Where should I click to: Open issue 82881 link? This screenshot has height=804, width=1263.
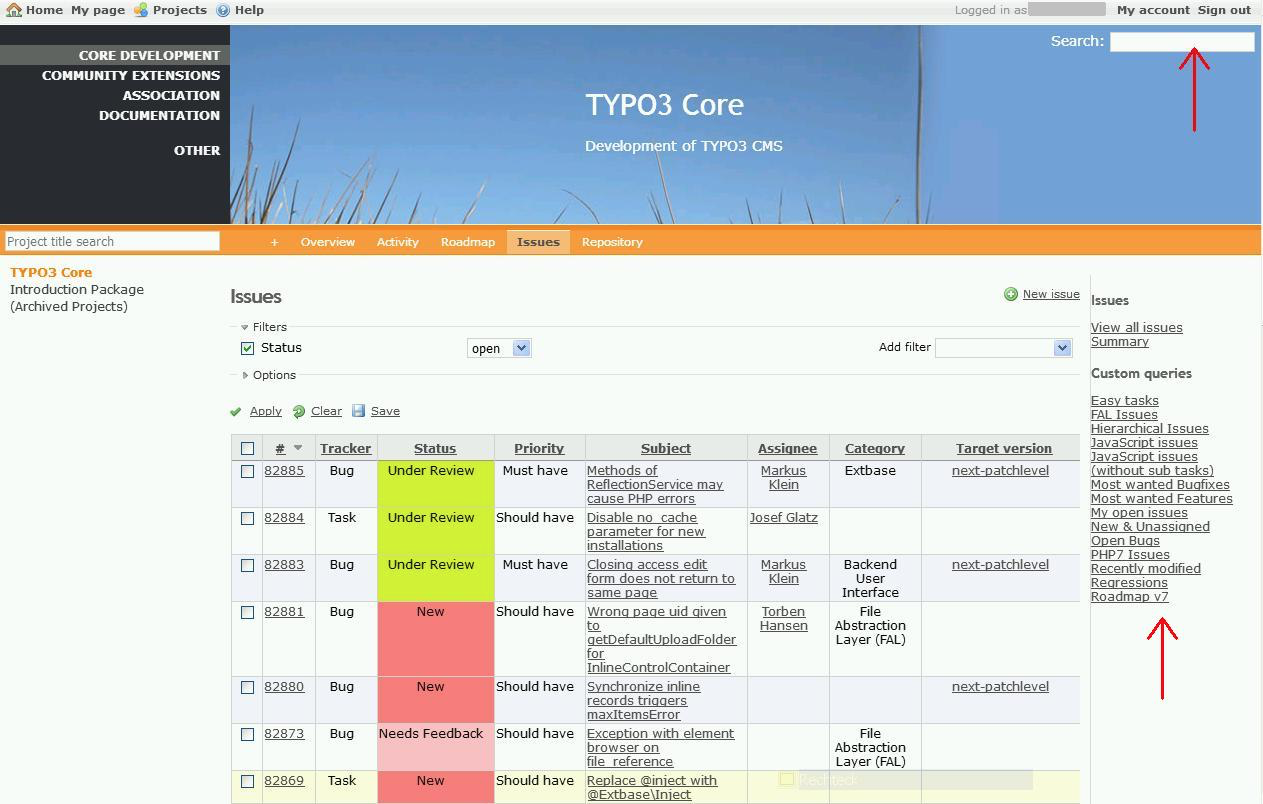point(284,612)
